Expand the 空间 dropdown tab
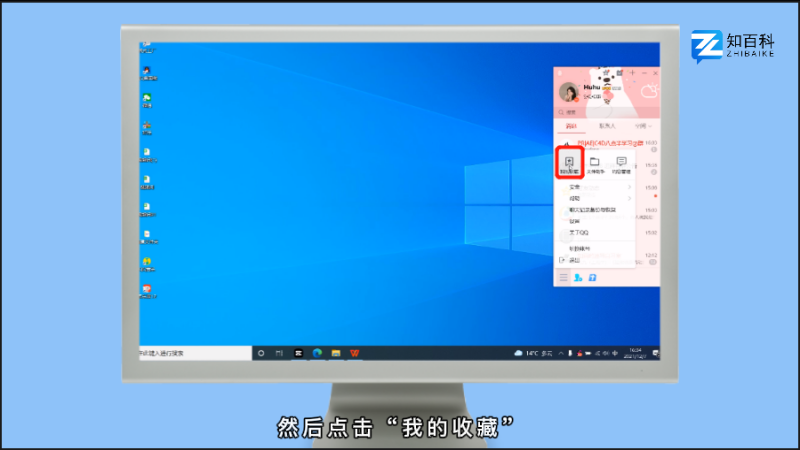This screenshot has height=450, width=800. [643, 126]
